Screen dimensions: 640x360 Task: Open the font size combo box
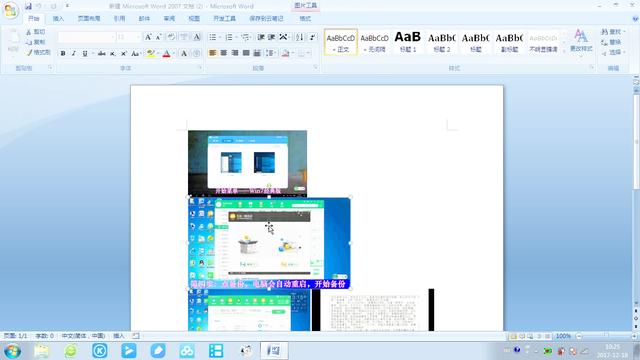point(129,37)
